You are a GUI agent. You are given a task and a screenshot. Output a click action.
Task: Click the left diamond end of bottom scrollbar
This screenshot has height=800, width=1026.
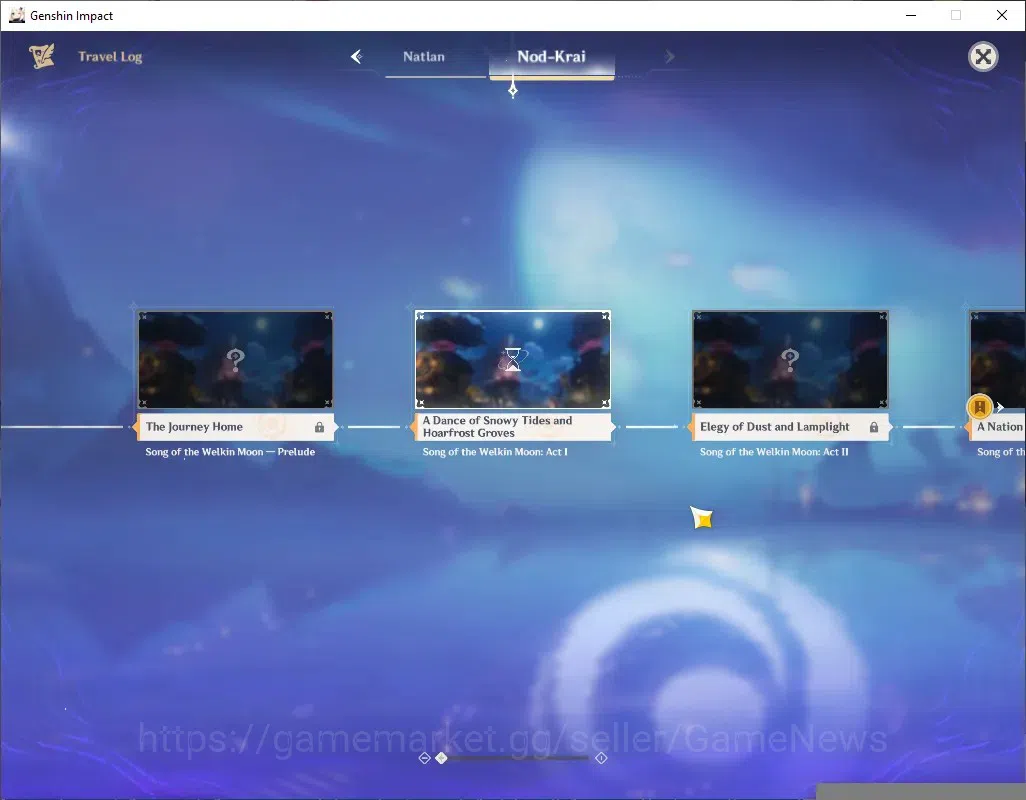pyautogui.click(x=424, y=757)
